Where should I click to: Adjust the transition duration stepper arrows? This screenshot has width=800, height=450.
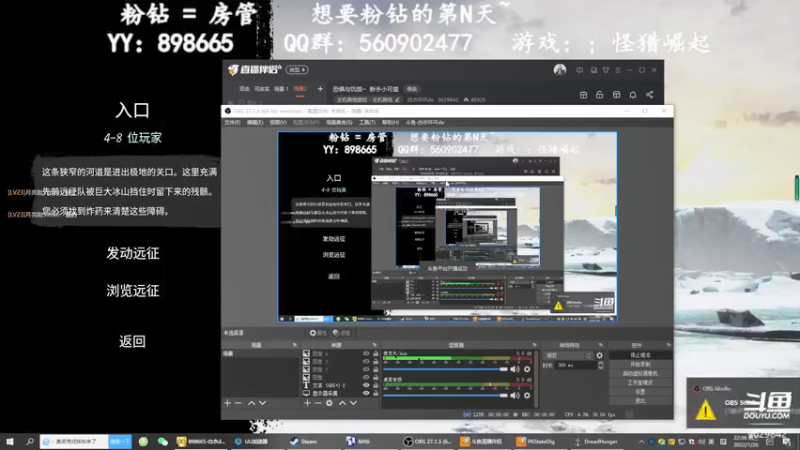point(601,365)
